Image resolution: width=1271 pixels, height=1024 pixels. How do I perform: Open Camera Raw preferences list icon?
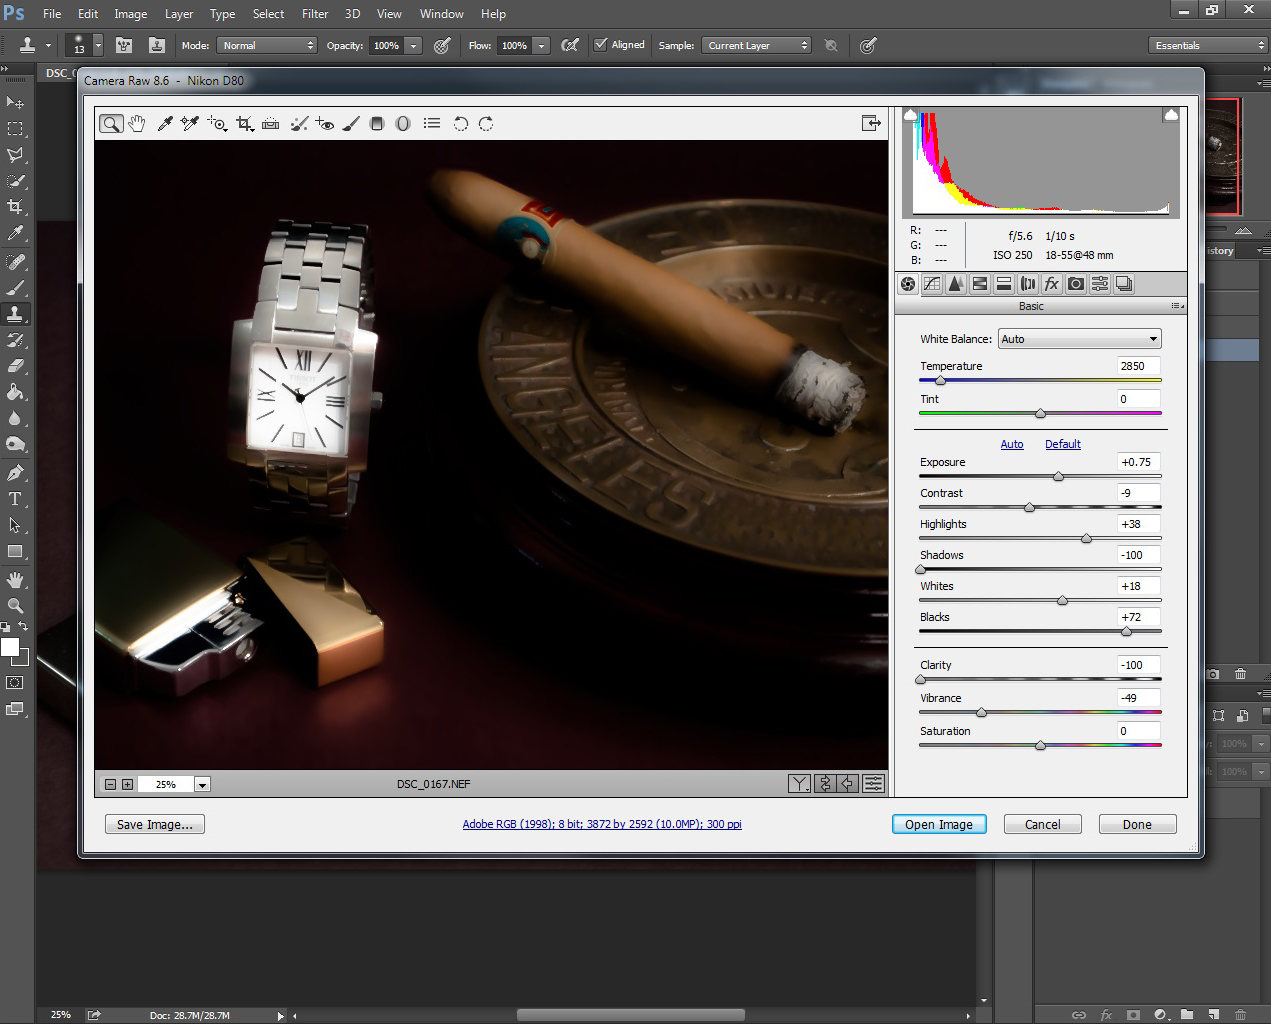pos(432,124)
